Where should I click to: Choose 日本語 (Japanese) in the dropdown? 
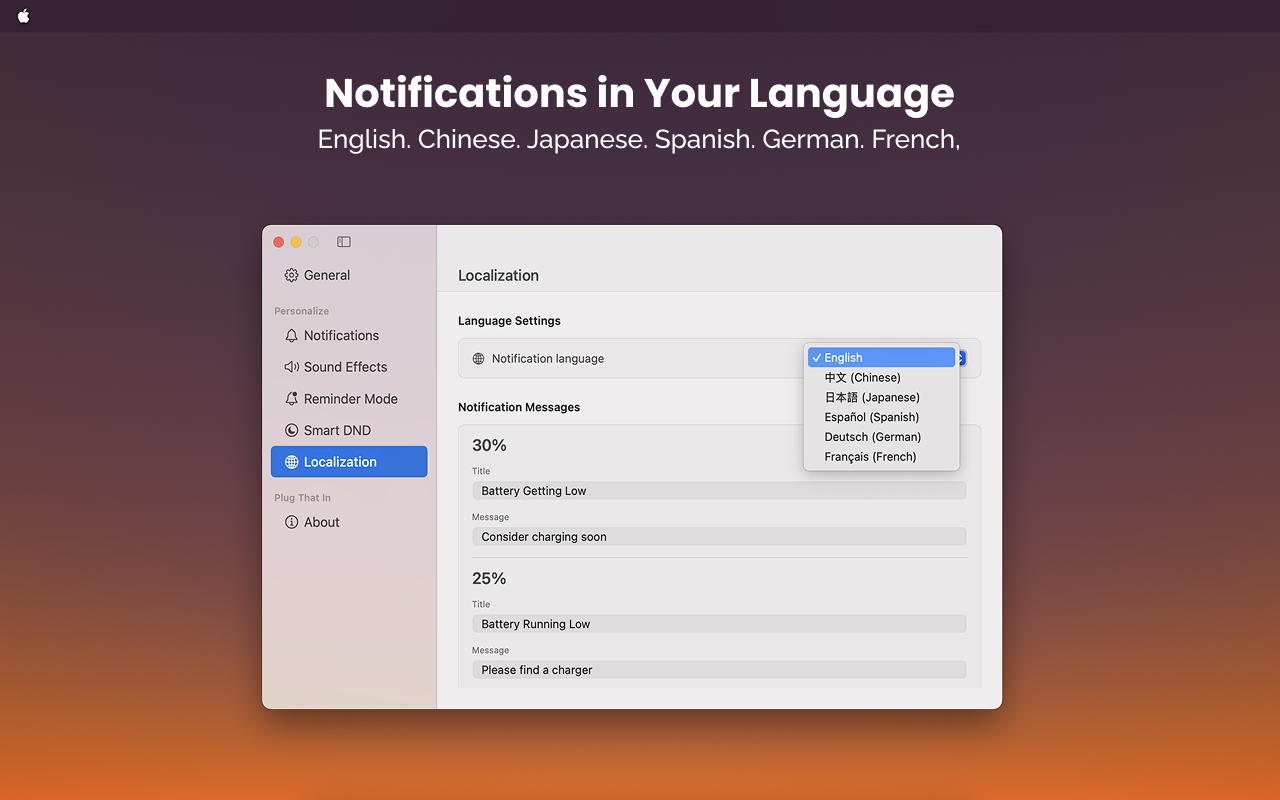[871, 397]
